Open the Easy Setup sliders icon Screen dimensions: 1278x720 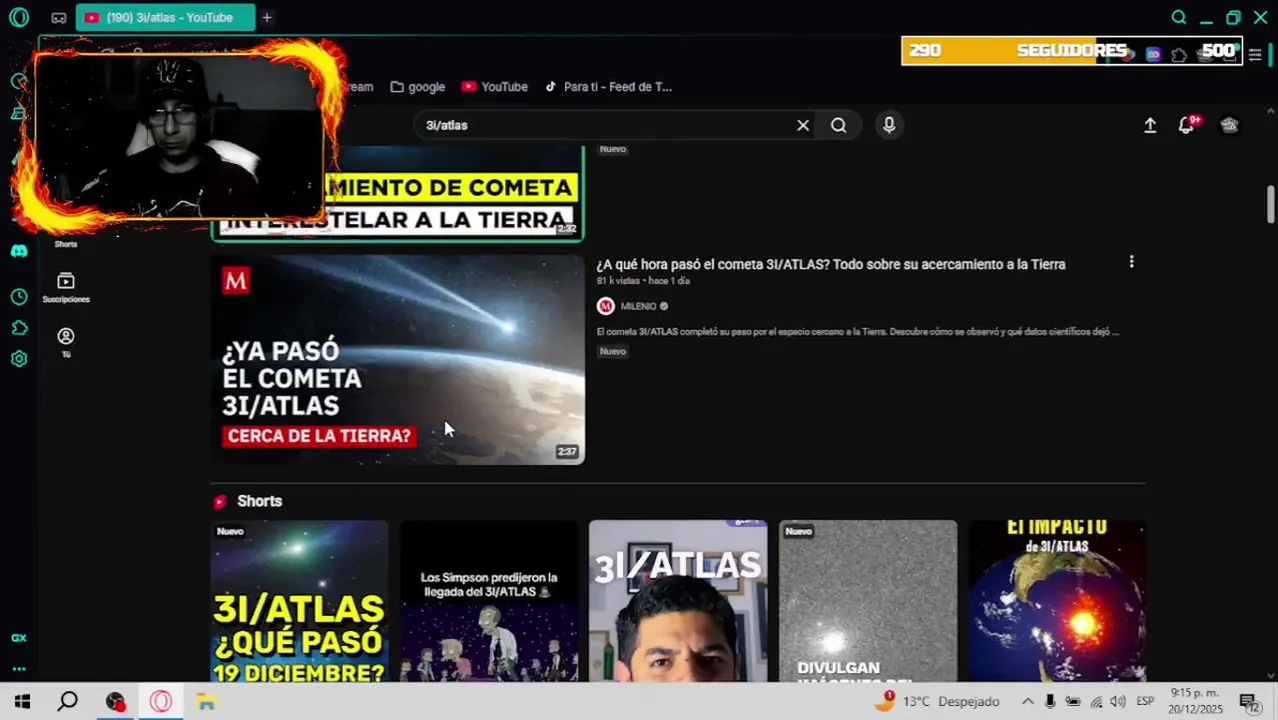[1255, 54]
